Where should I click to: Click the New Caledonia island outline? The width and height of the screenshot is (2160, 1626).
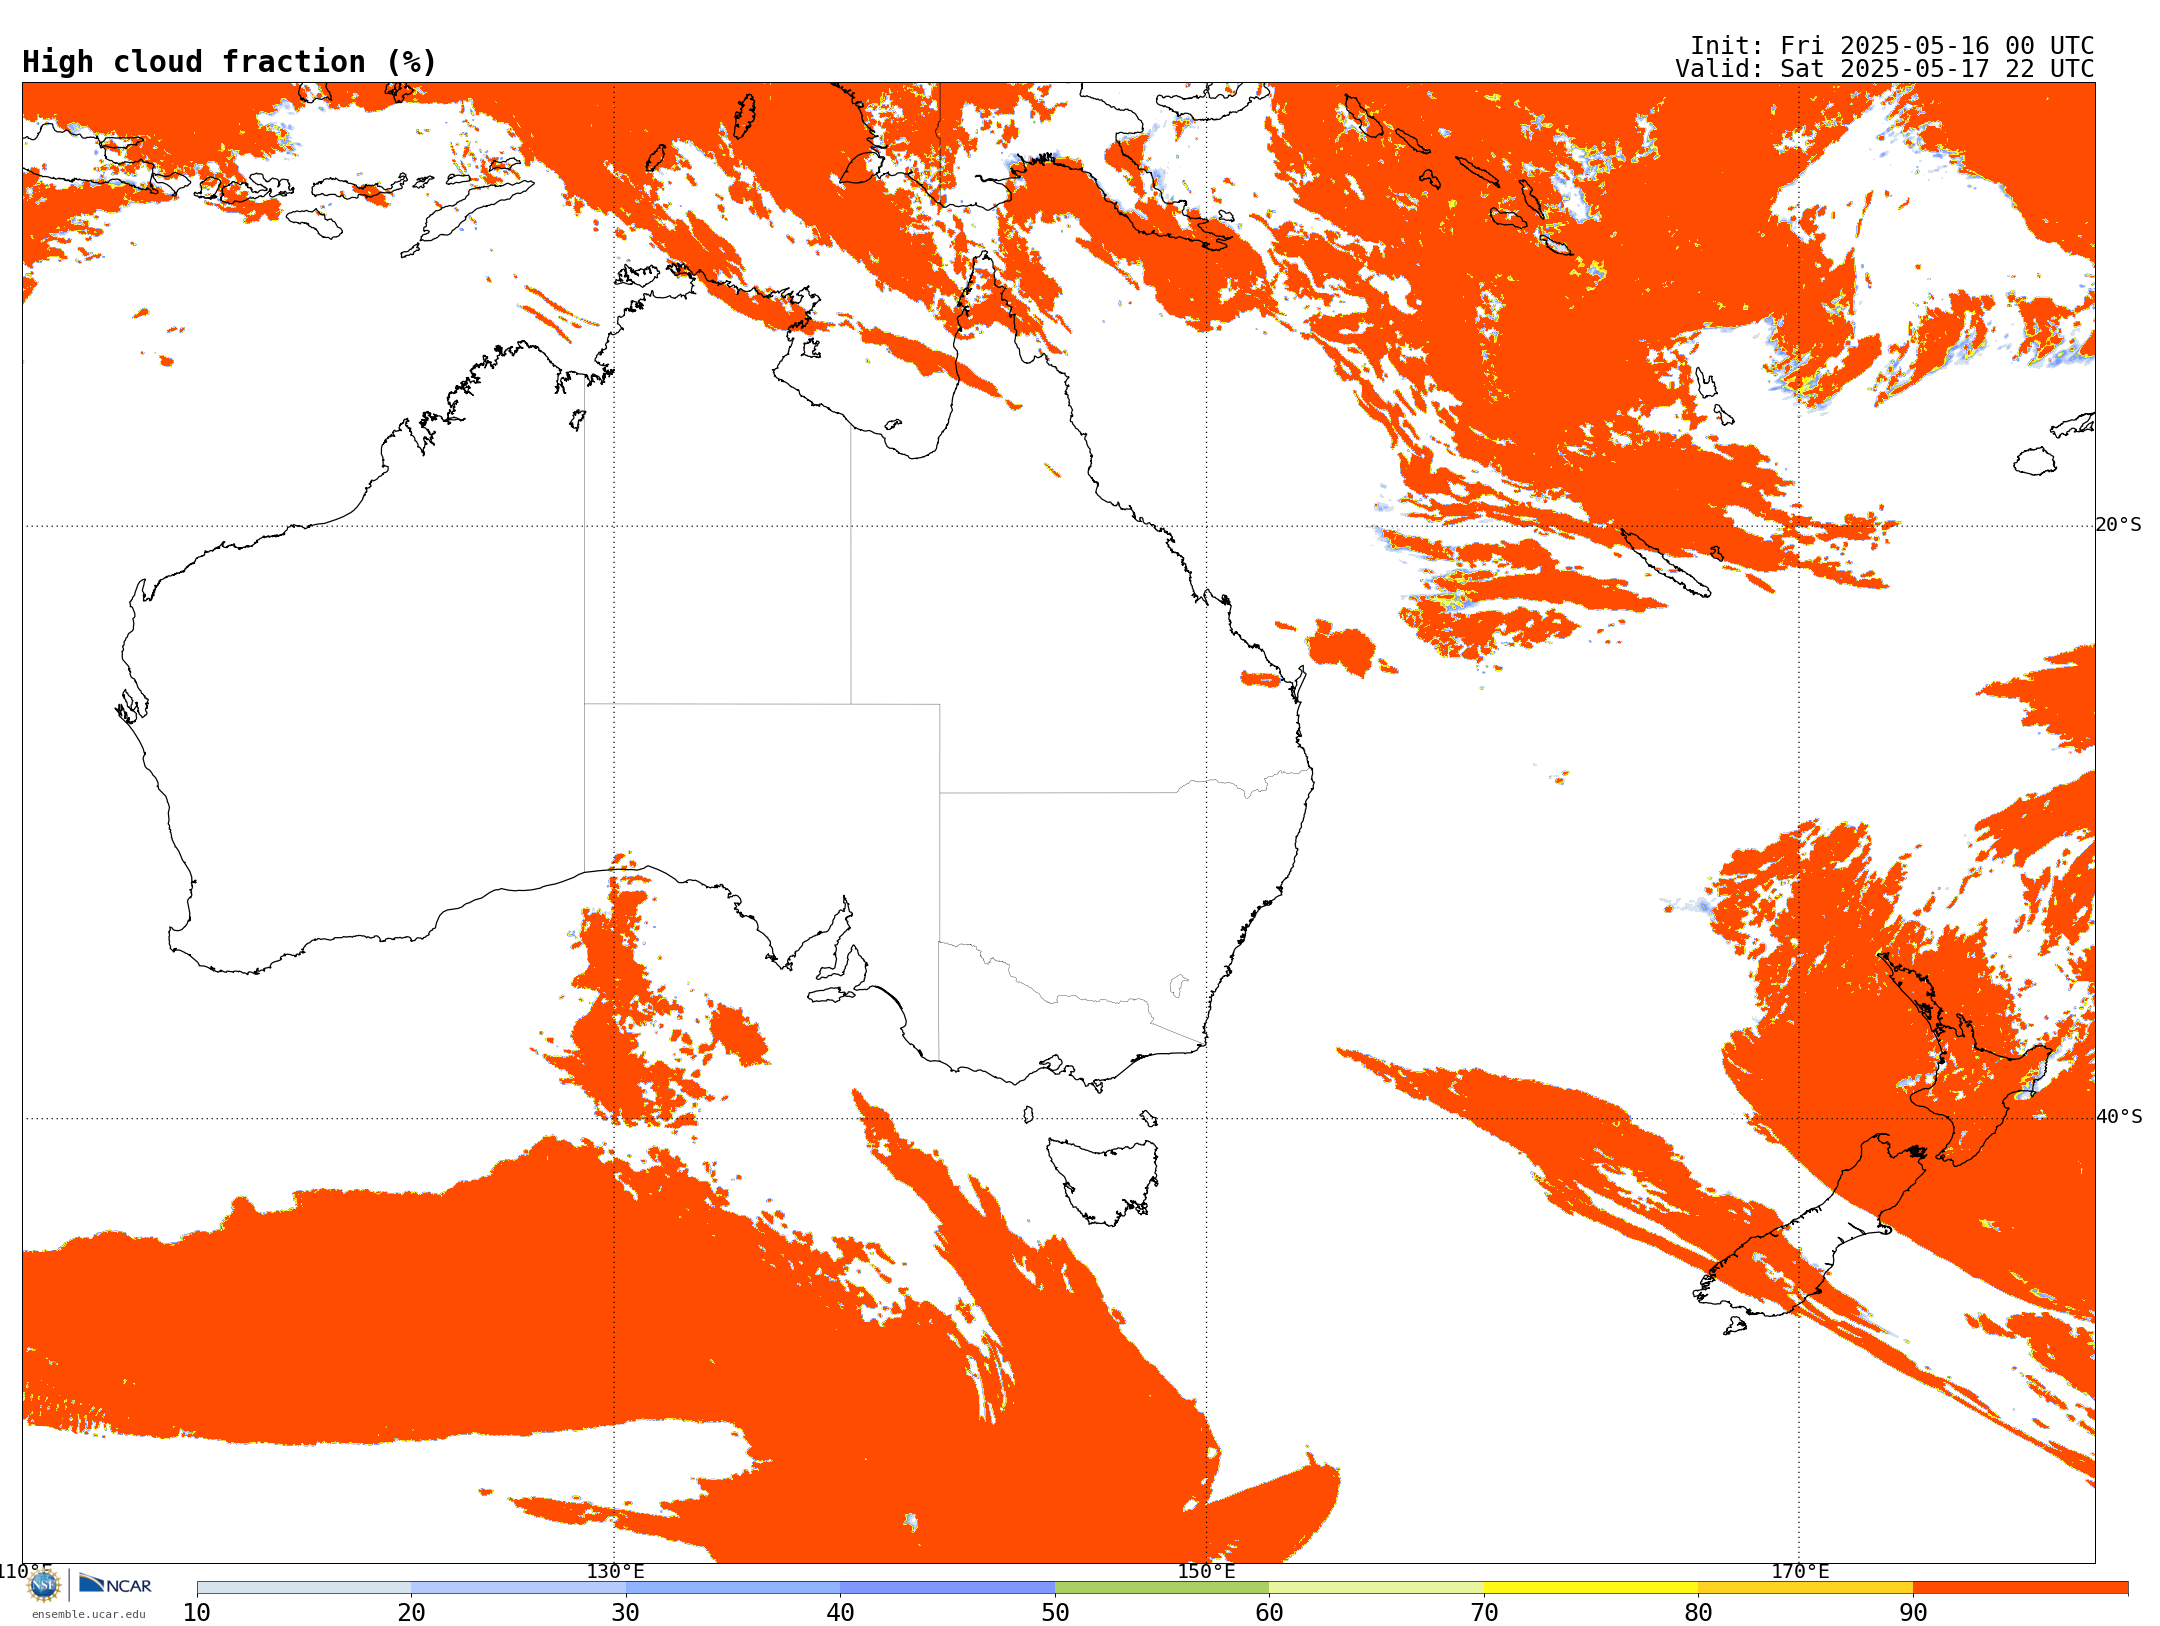[x=1667, y=563]
